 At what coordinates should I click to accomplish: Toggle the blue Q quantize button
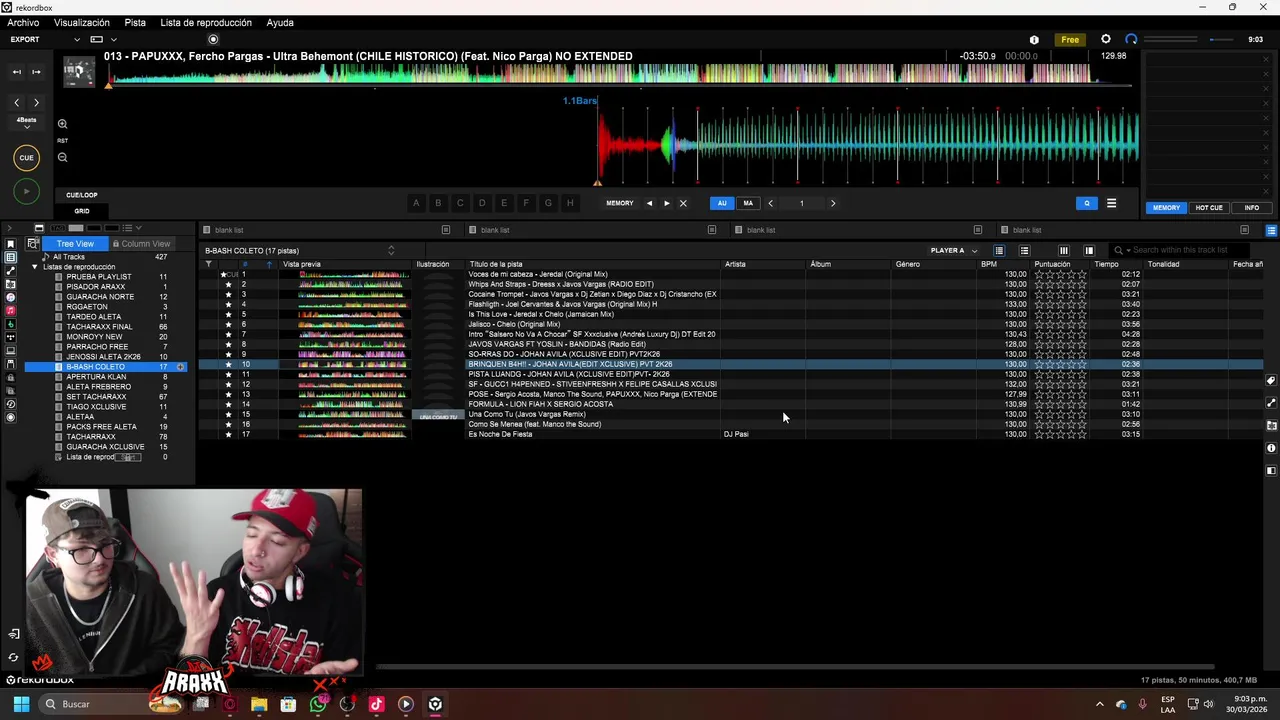click(x=1087, y=203)
